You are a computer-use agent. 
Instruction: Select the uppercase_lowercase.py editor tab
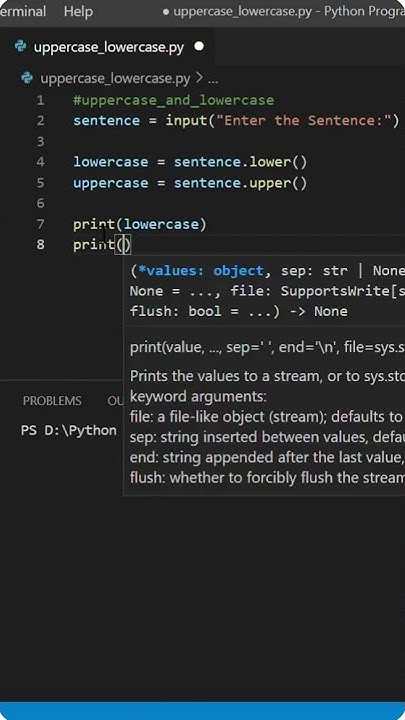tap(108, 47)
